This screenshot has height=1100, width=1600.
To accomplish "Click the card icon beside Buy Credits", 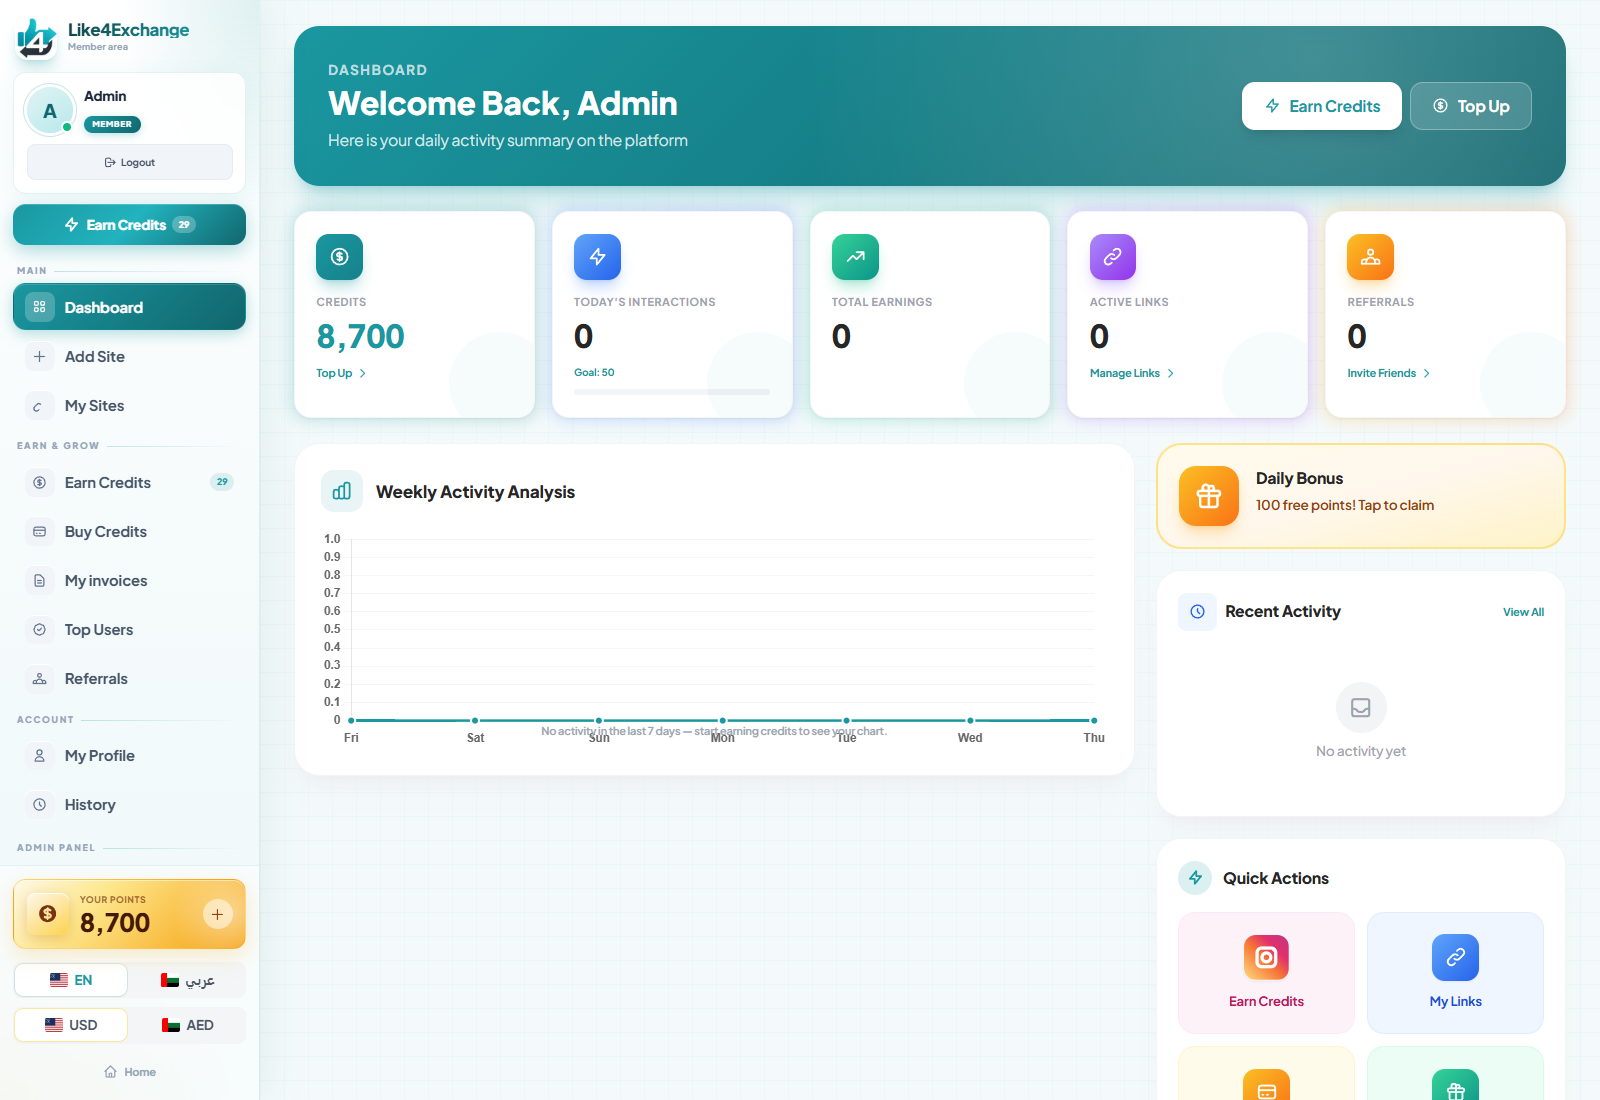I will coord(39,532).
